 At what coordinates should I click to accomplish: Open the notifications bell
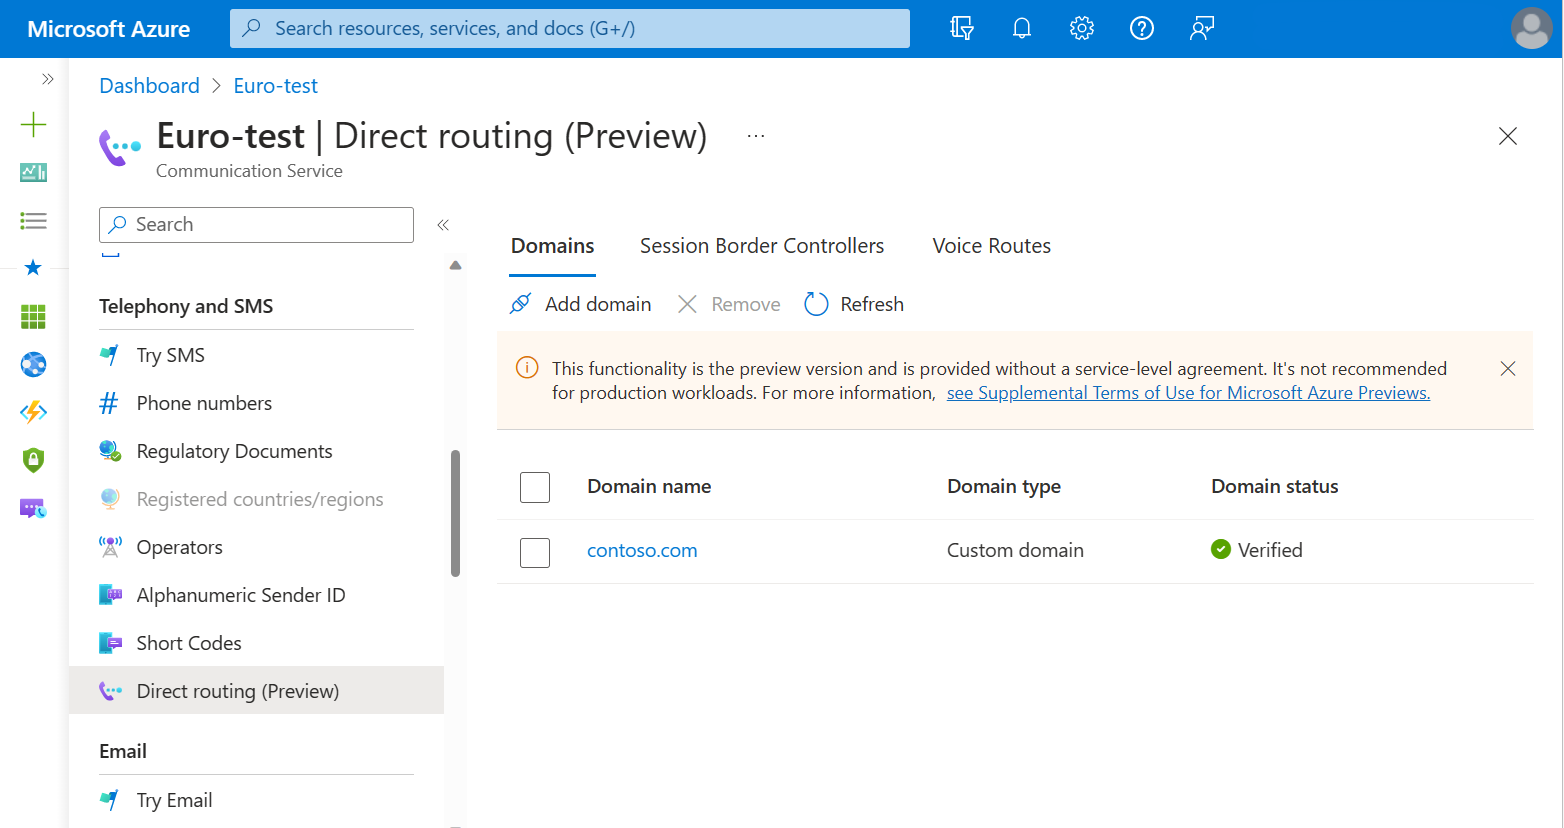tap(1022, 28)
